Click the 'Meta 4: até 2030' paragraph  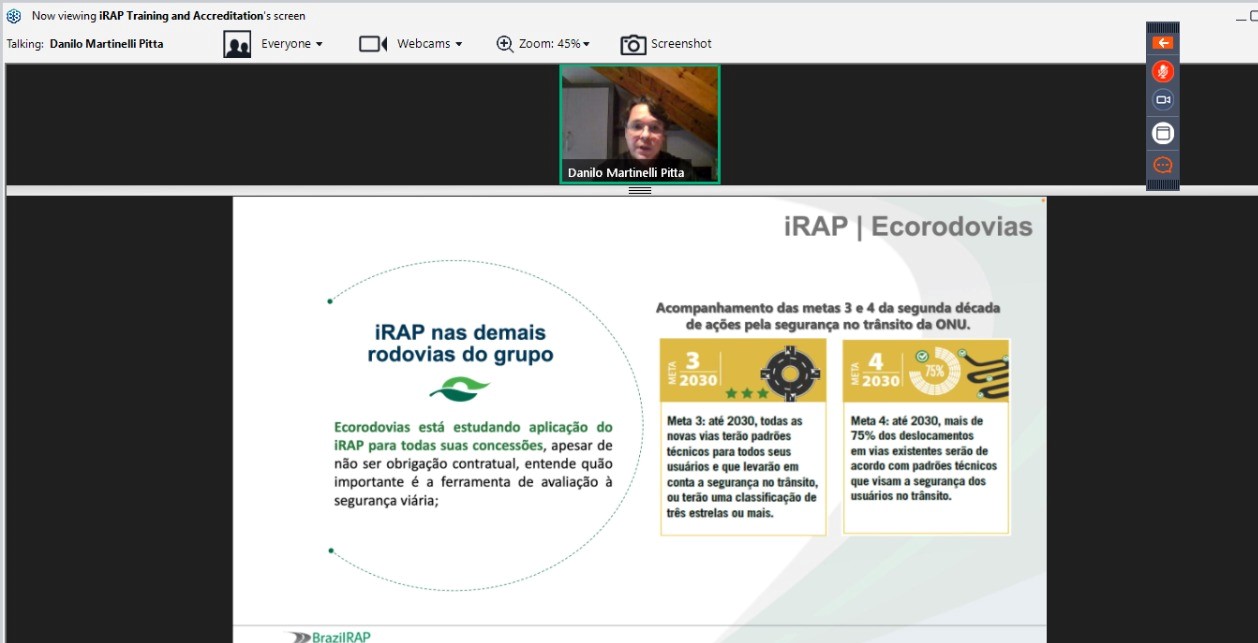point(923,458)
